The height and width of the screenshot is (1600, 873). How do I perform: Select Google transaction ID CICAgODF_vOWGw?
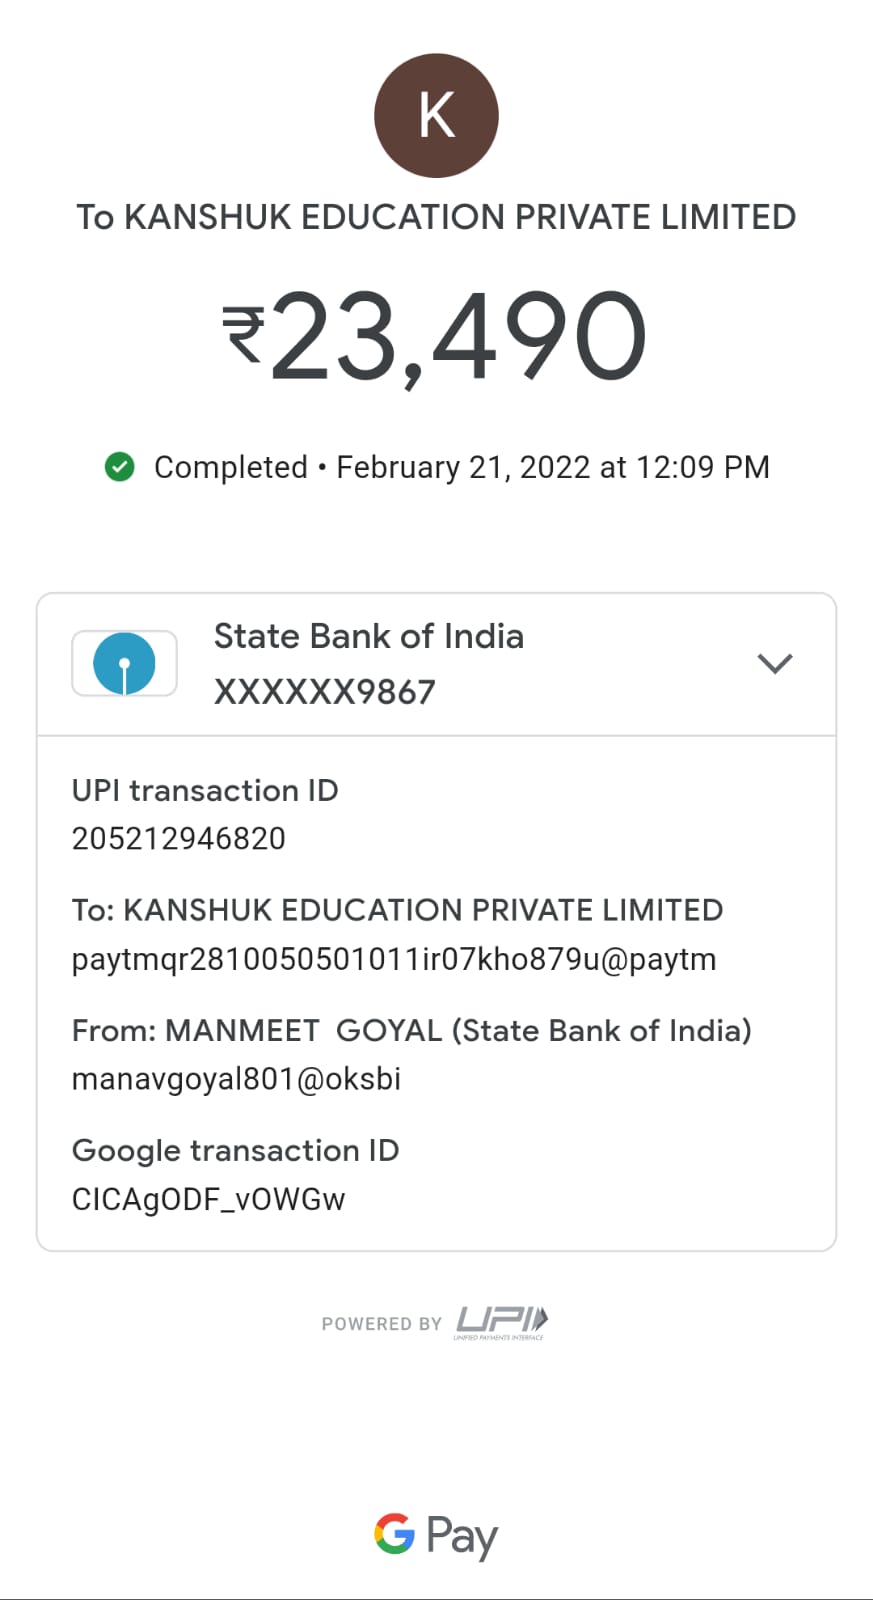click(208, 1199)
